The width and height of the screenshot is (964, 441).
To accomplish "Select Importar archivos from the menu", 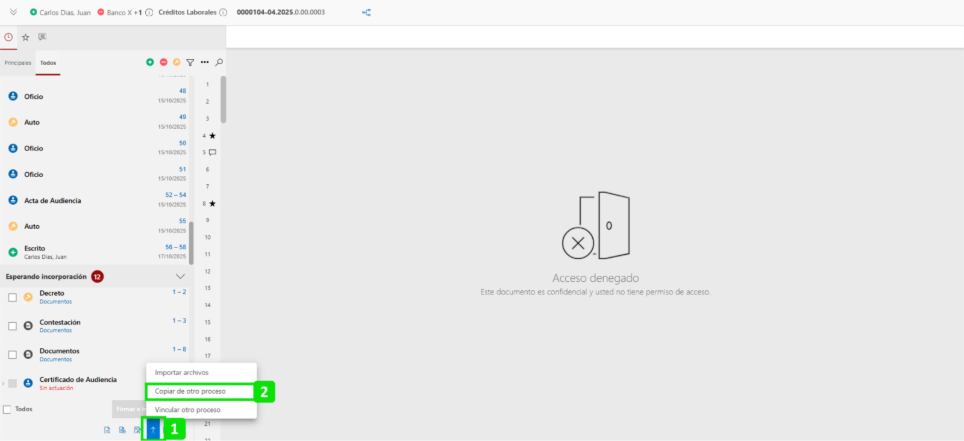I will click(182, 372).
